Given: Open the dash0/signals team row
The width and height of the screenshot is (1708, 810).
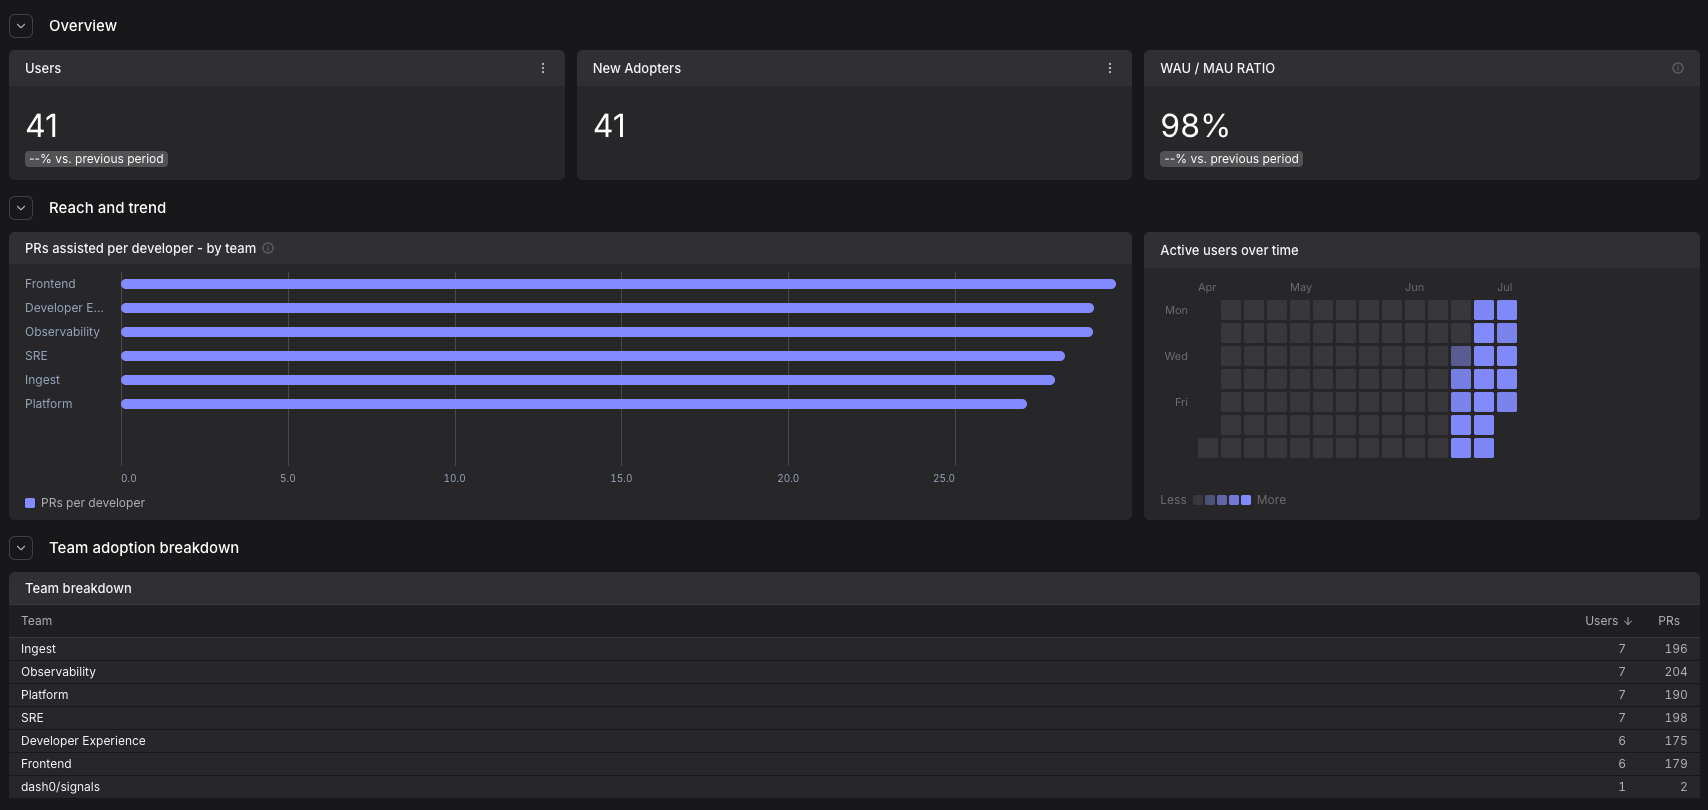Looking at the screenshot, I should pos(854,787).
